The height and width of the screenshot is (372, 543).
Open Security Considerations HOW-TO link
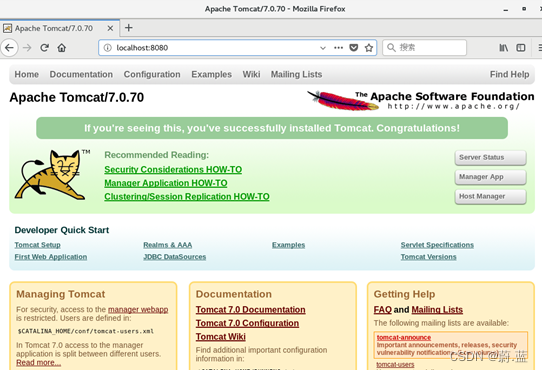click(173, 169)
